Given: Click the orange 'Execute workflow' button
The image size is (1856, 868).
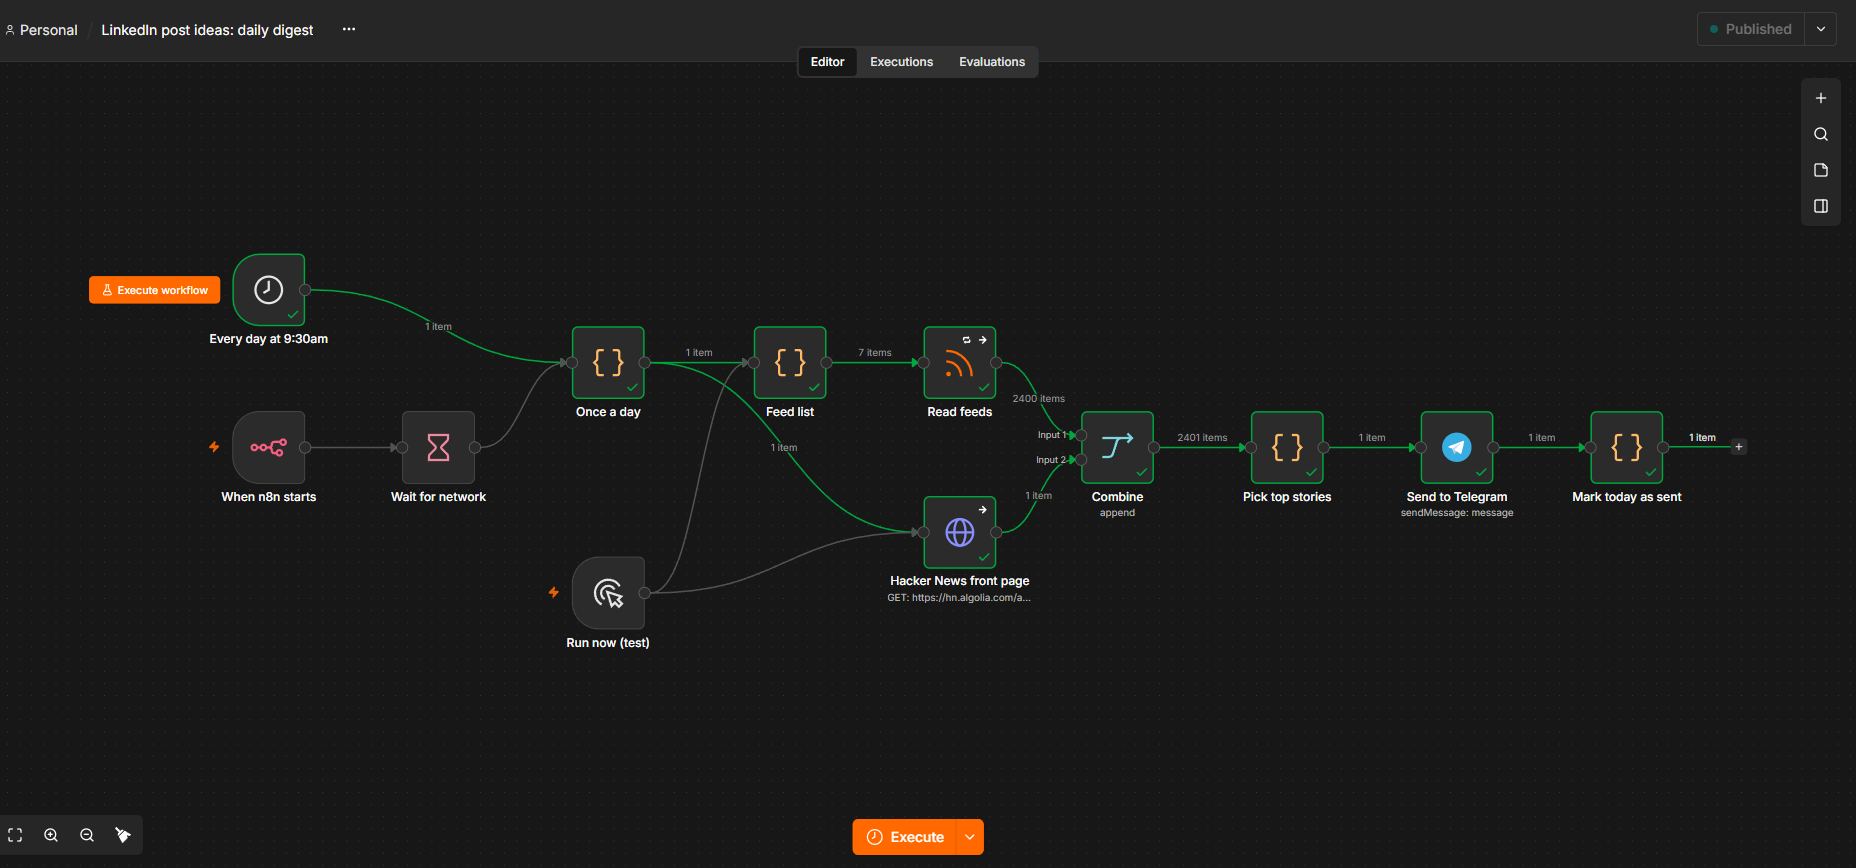Looking at the screenshot, I should 154,290.
